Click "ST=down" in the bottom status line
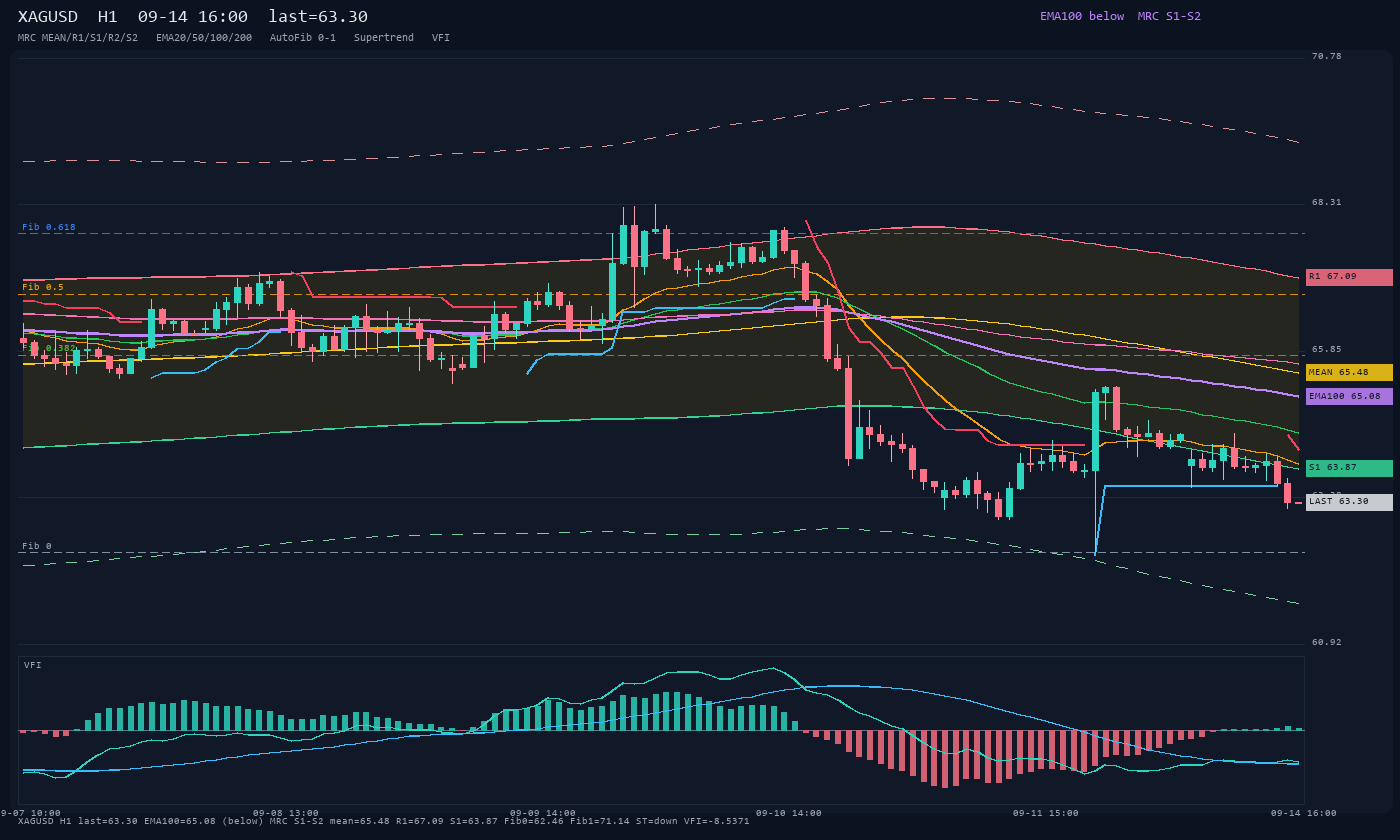 (x=657, y=821)
